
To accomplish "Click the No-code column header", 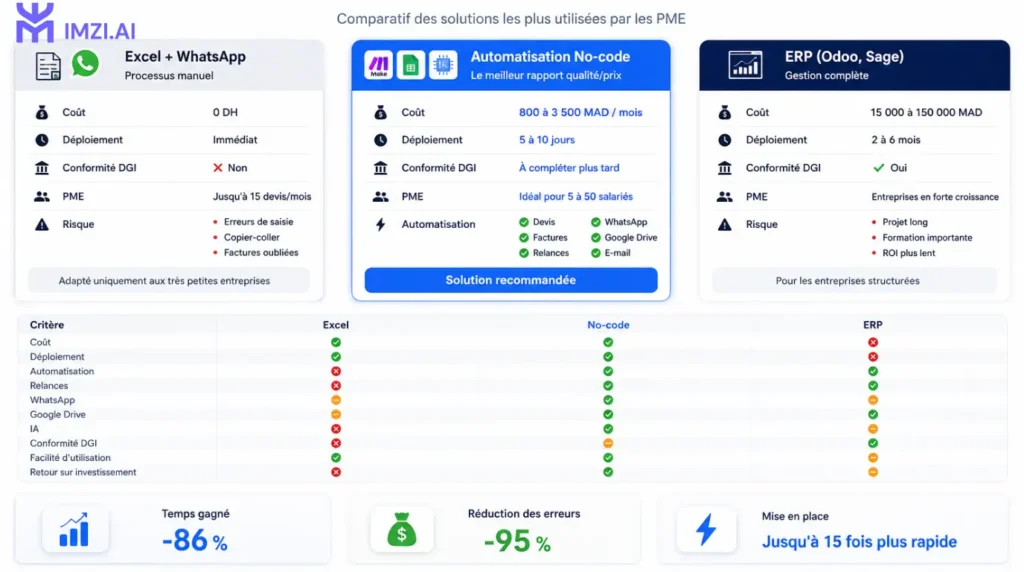I will point(608,325).
